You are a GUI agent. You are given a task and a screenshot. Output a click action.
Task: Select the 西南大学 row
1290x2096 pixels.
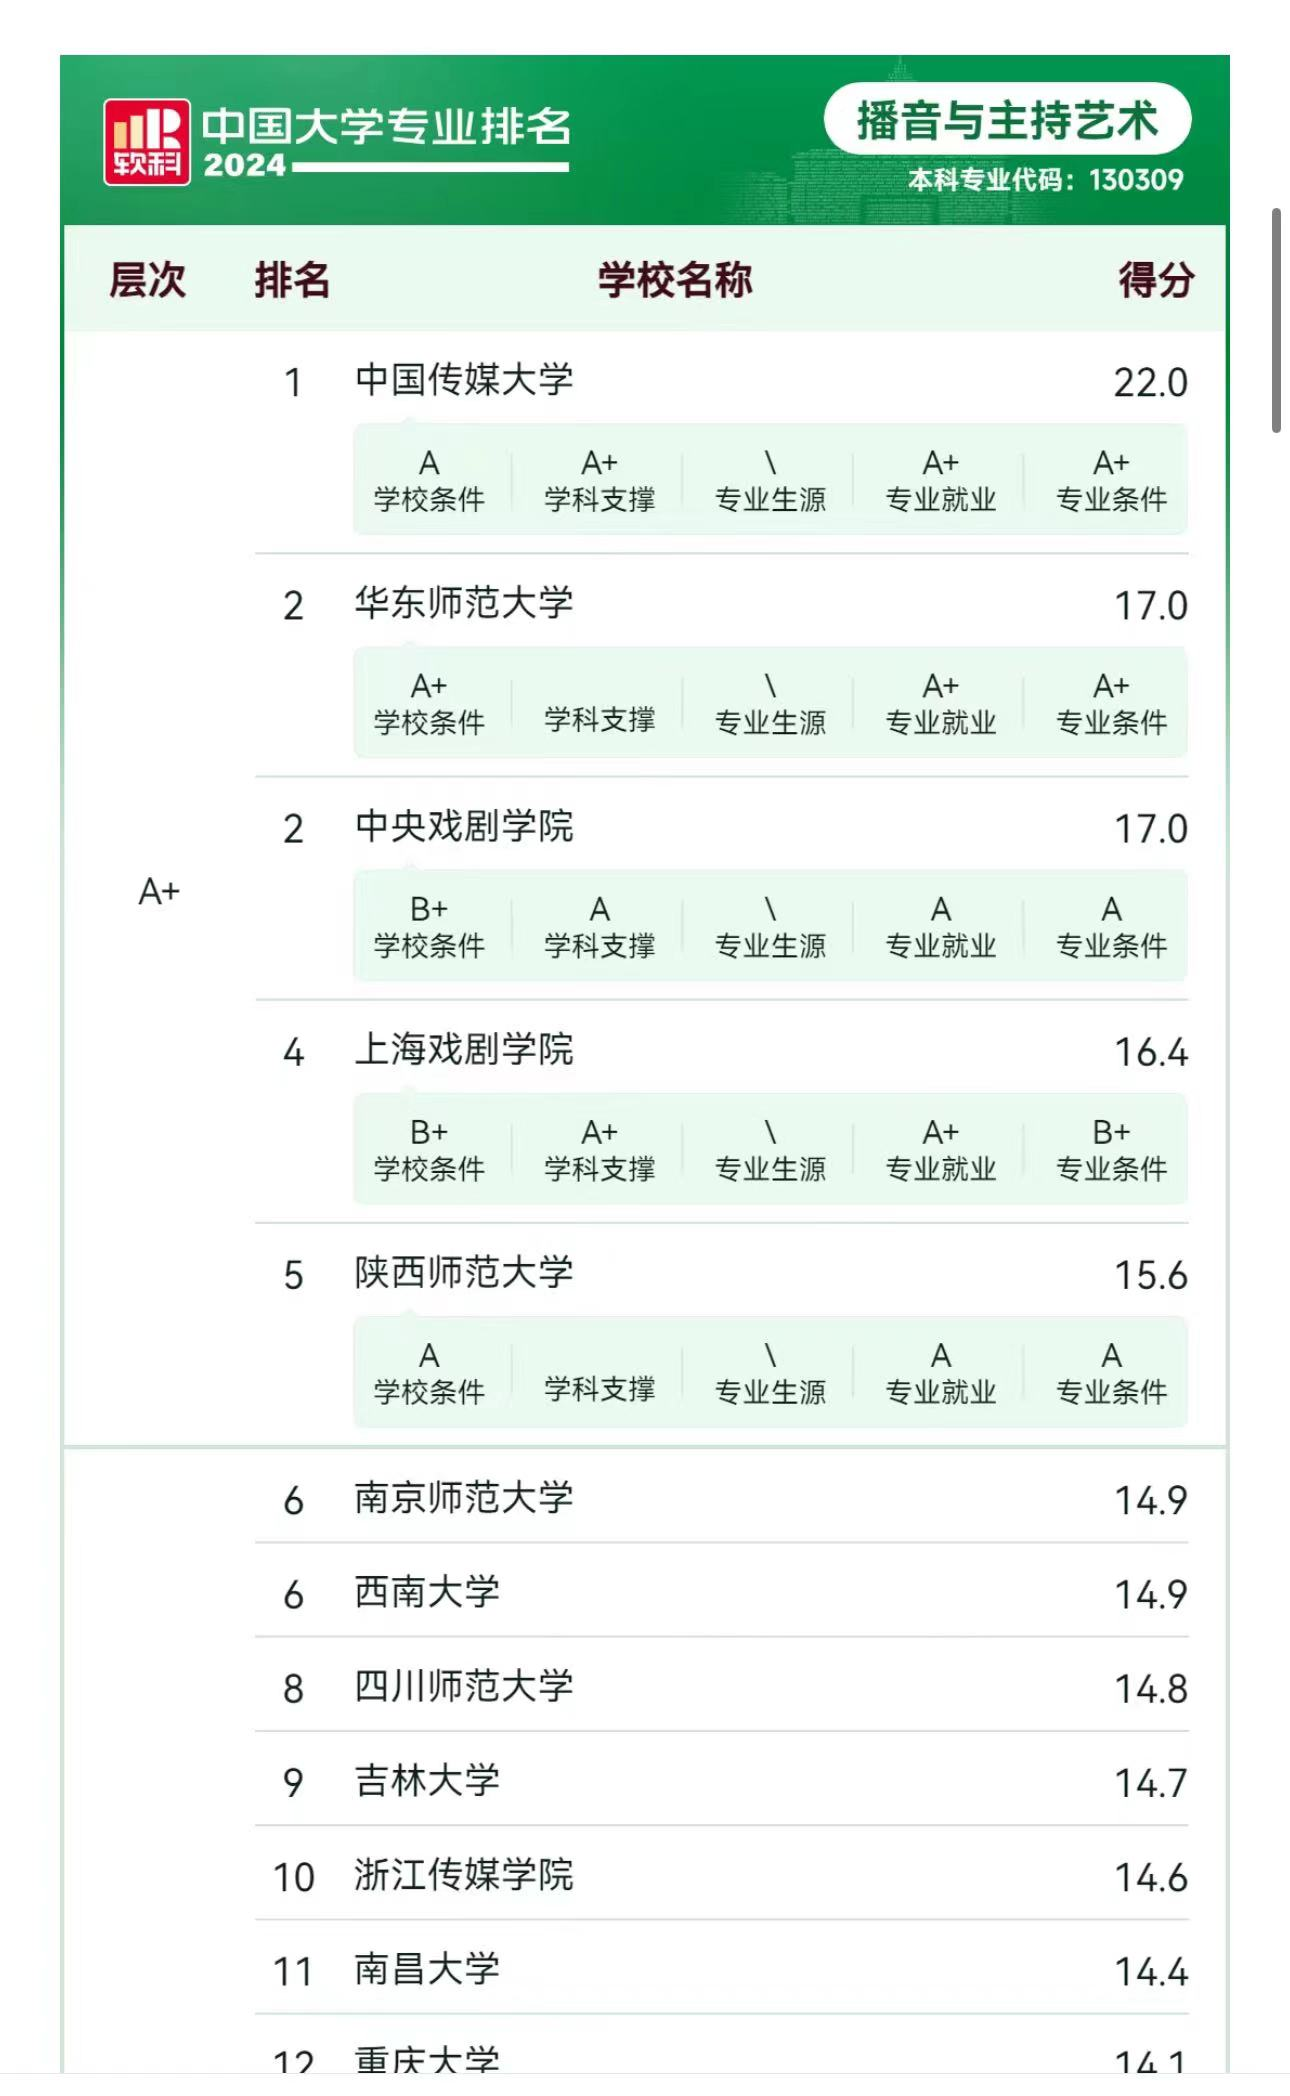tap(427, 1592)
